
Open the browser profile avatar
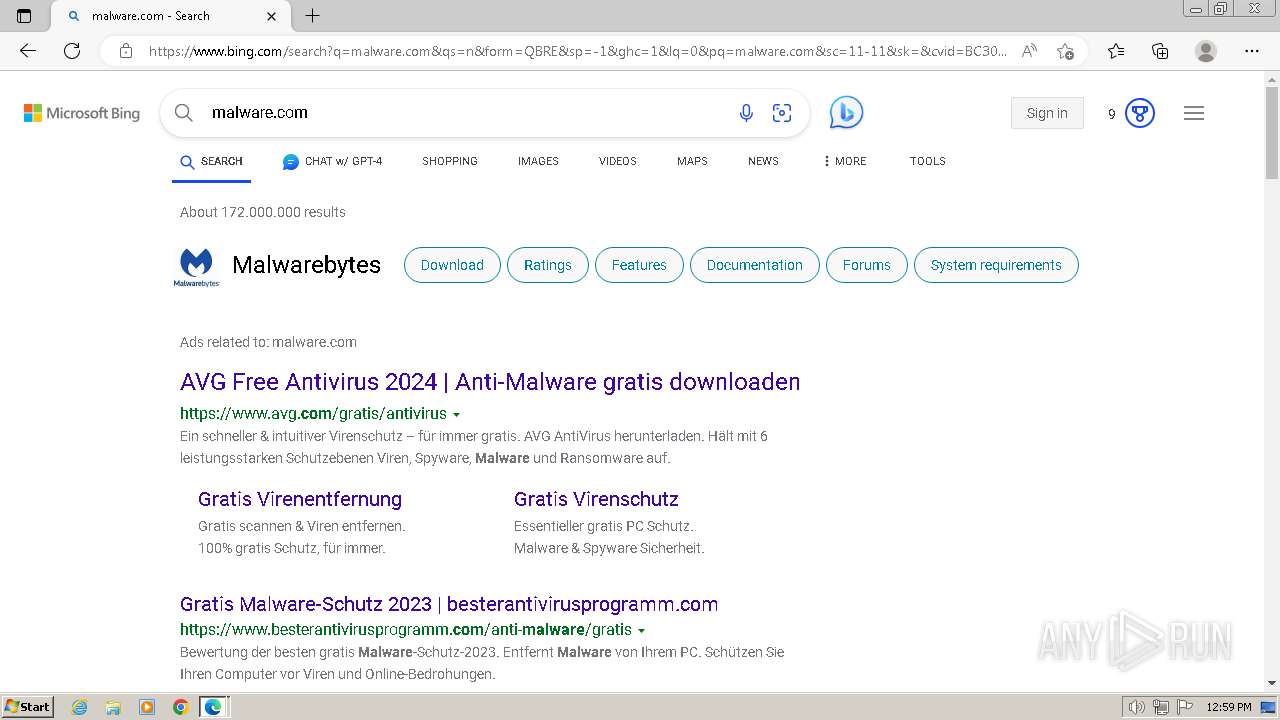point(1206,51)
